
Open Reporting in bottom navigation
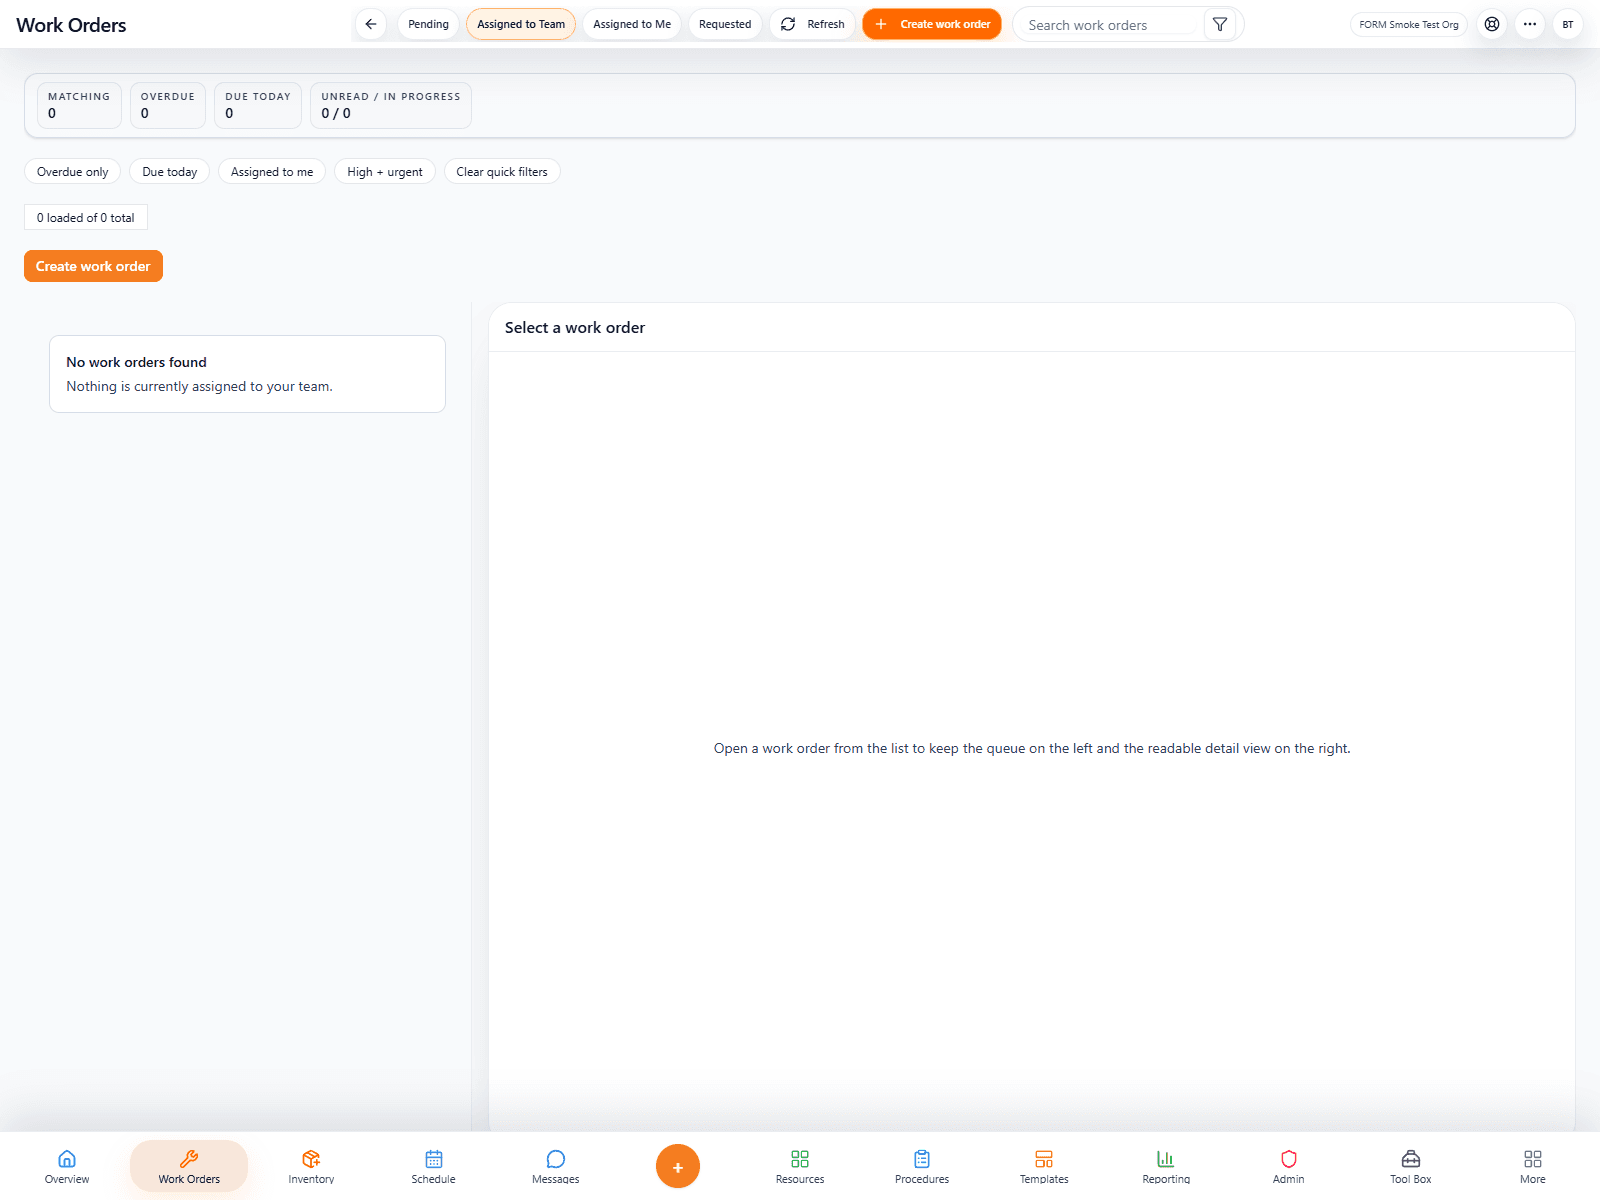point(1166,1166)
